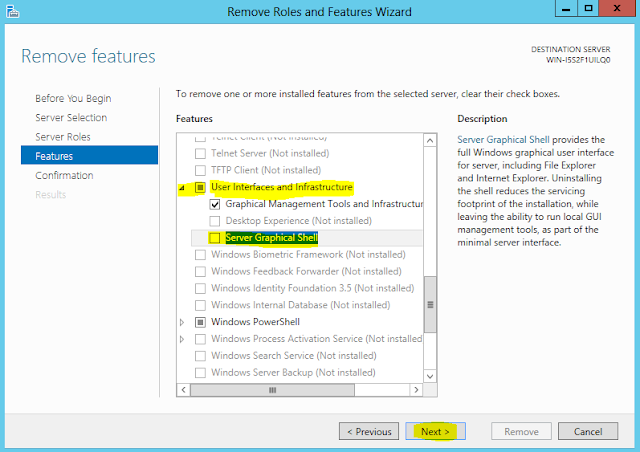The image size is (640, 452).
Task: Select the Windows Identity Foundation 3.5 label
Action: [x=312, y=288]
